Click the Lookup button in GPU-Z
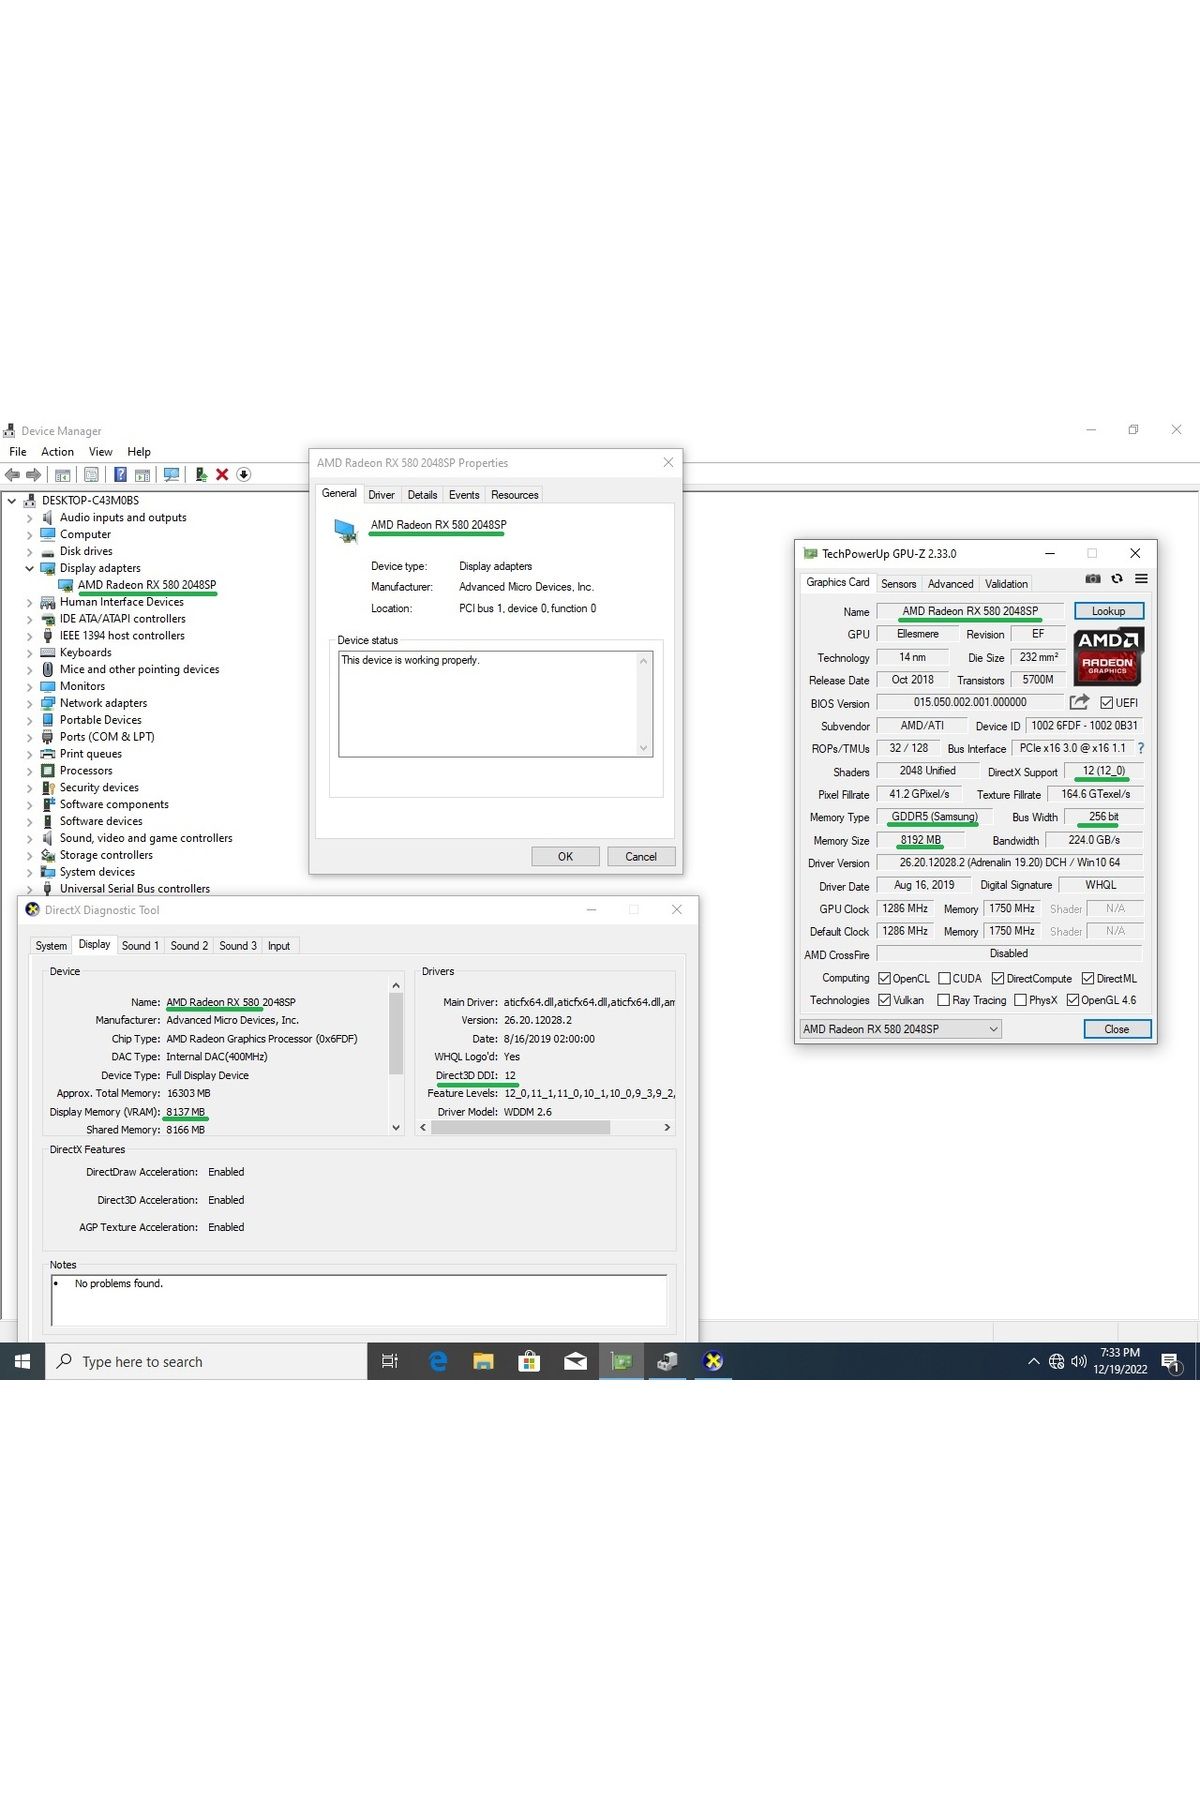 tap(1108, 611)
